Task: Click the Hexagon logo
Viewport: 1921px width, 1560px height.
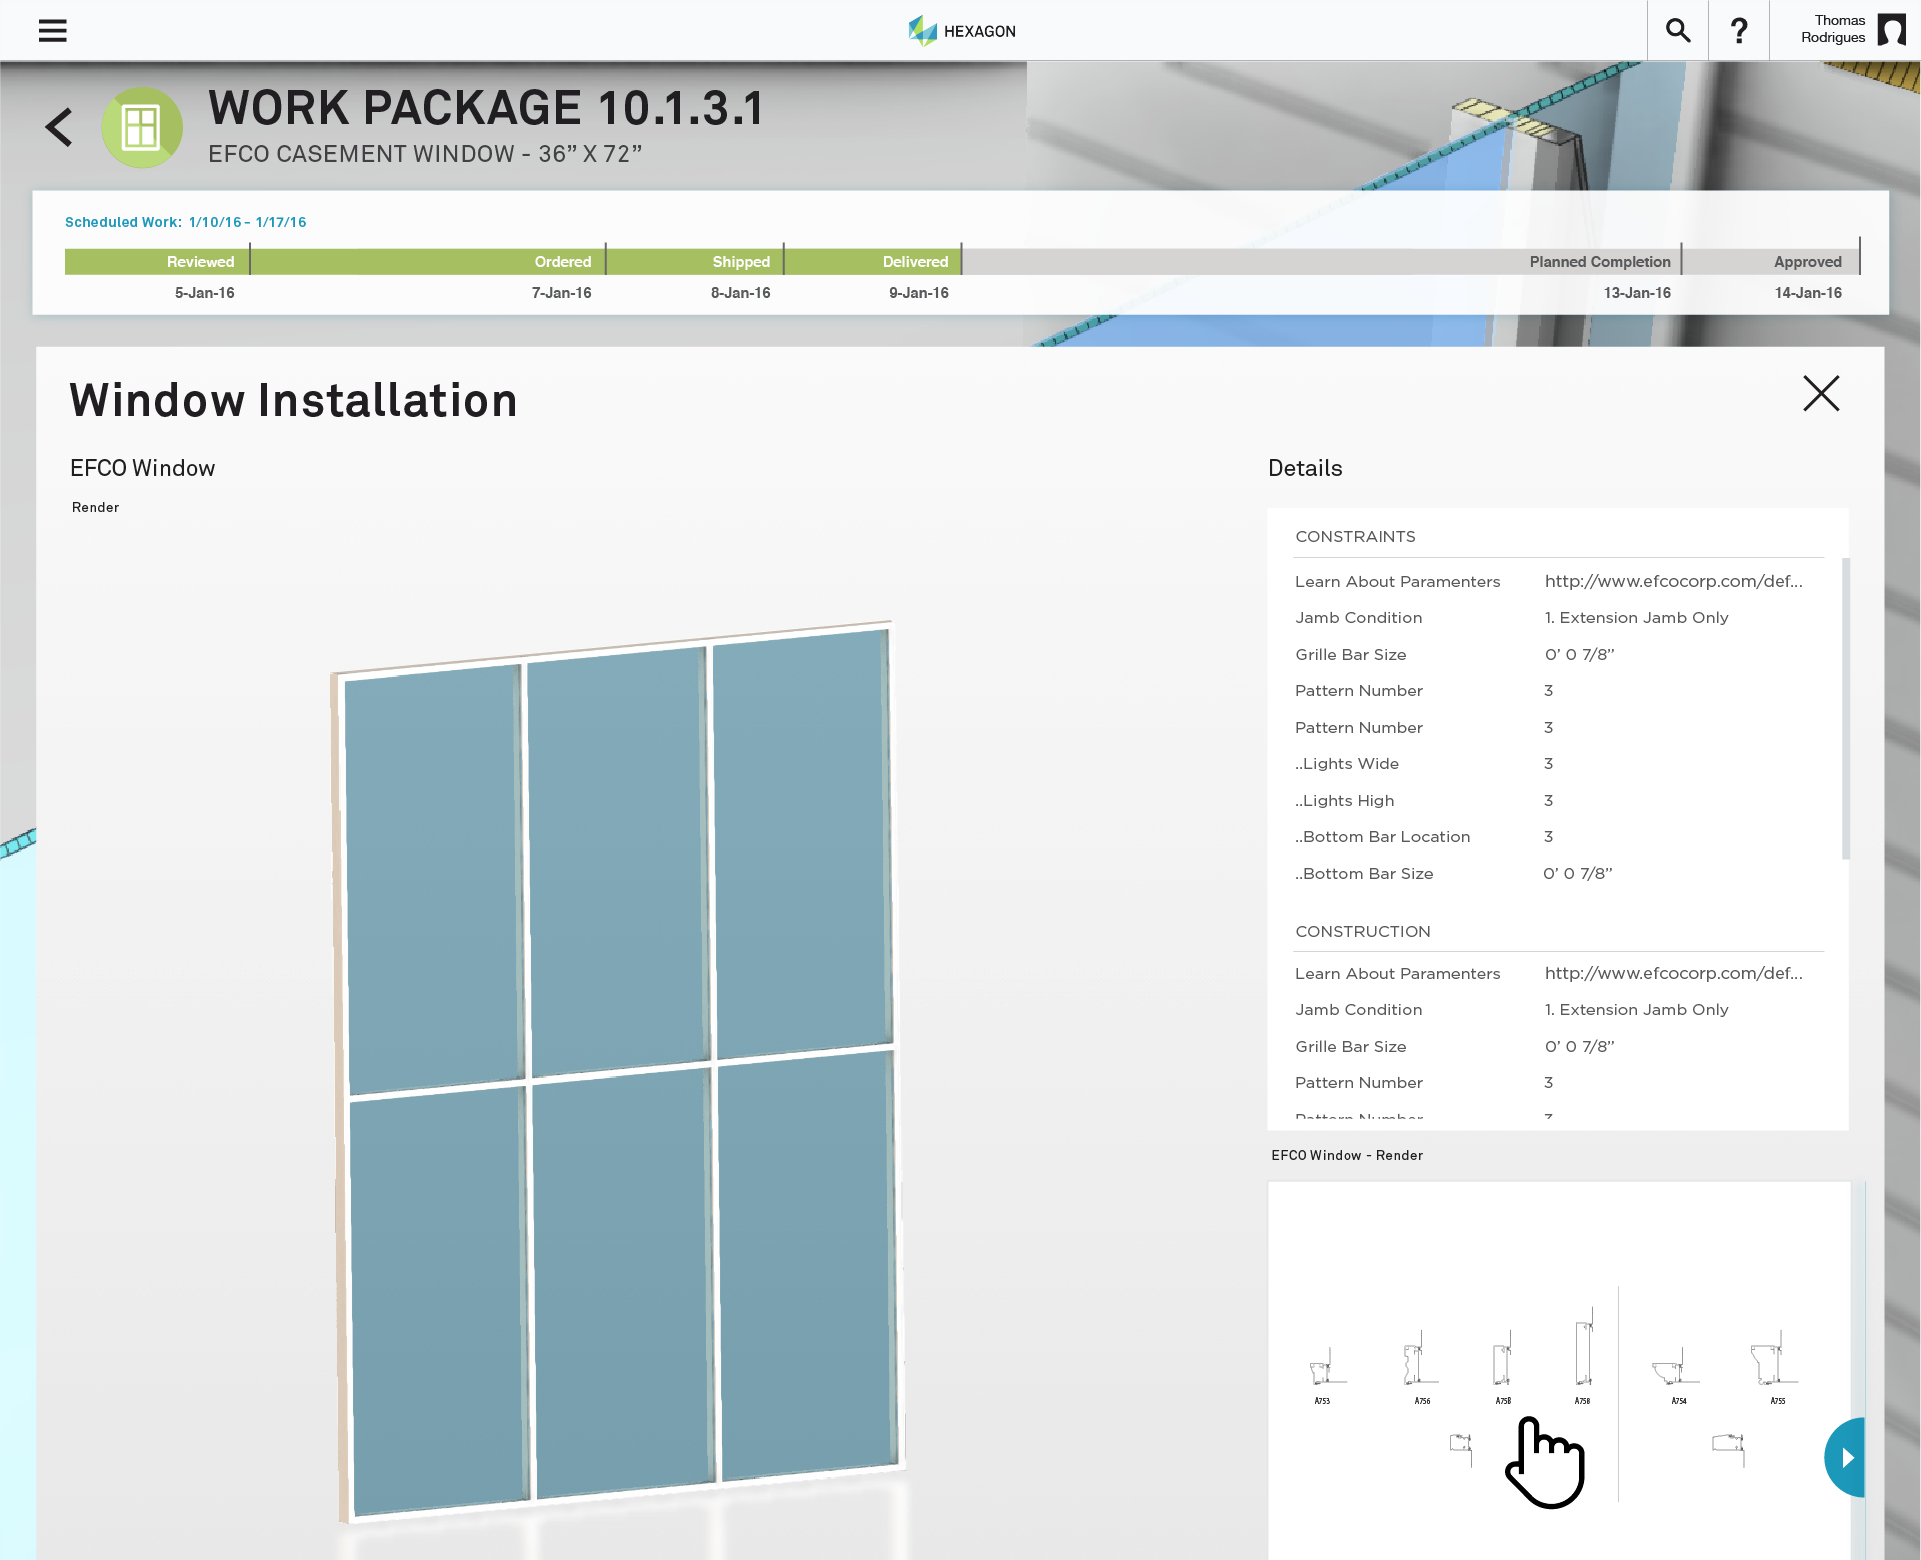Action: (x=961, y=31)
